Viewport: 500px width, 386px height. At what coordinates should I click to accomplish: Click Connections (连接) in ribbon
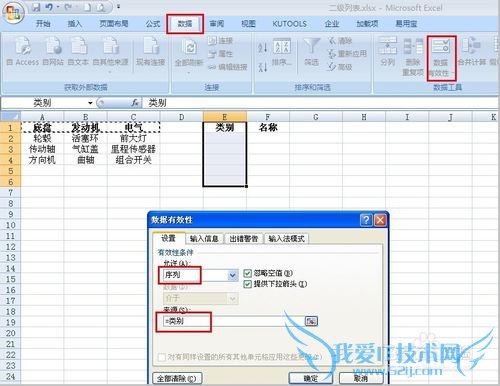pos(221,41)
